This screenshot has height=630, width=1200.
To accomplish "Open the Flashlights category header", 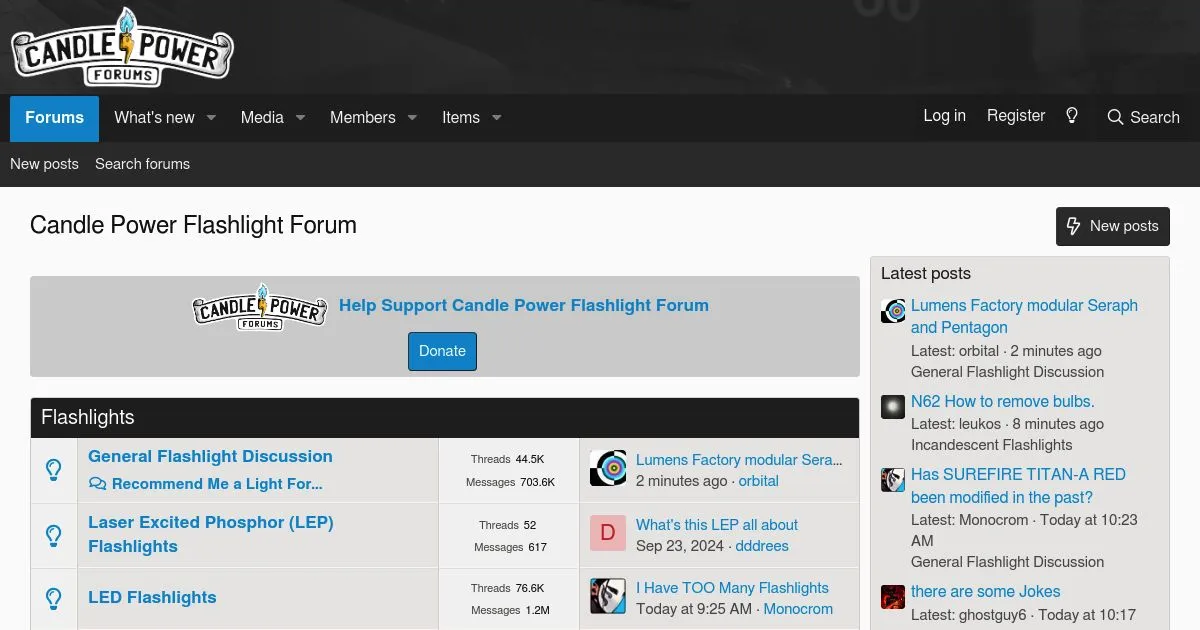I will click(88, 417).
